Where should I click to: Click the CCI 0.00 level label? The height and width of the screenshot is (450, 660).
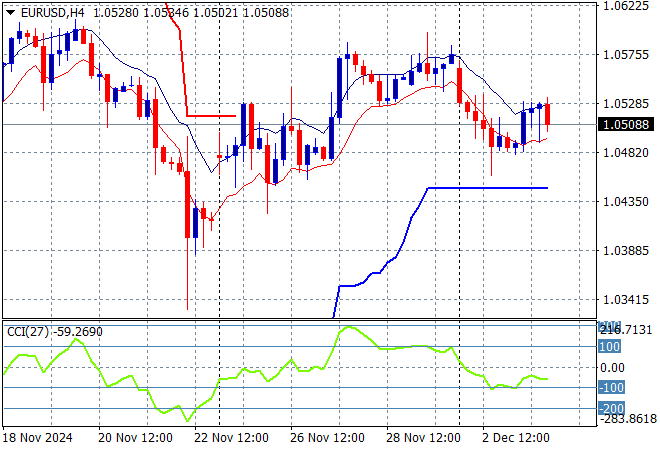tap(612, 367)
